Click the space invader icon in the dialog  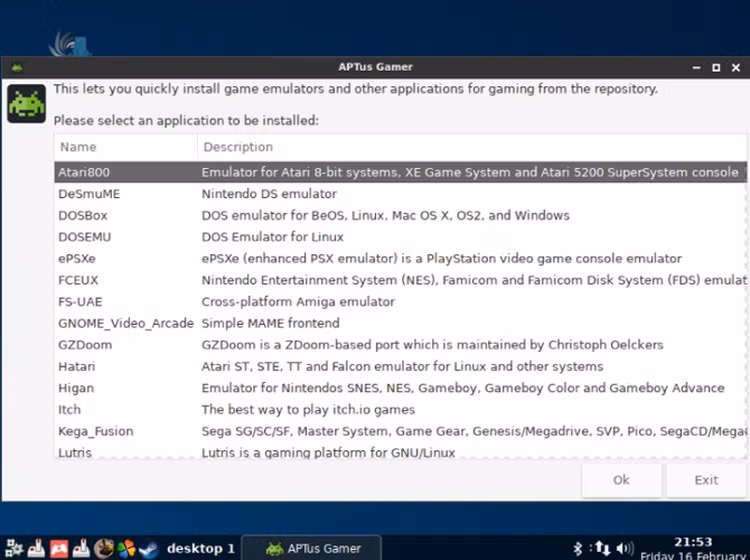coord(27,104)
